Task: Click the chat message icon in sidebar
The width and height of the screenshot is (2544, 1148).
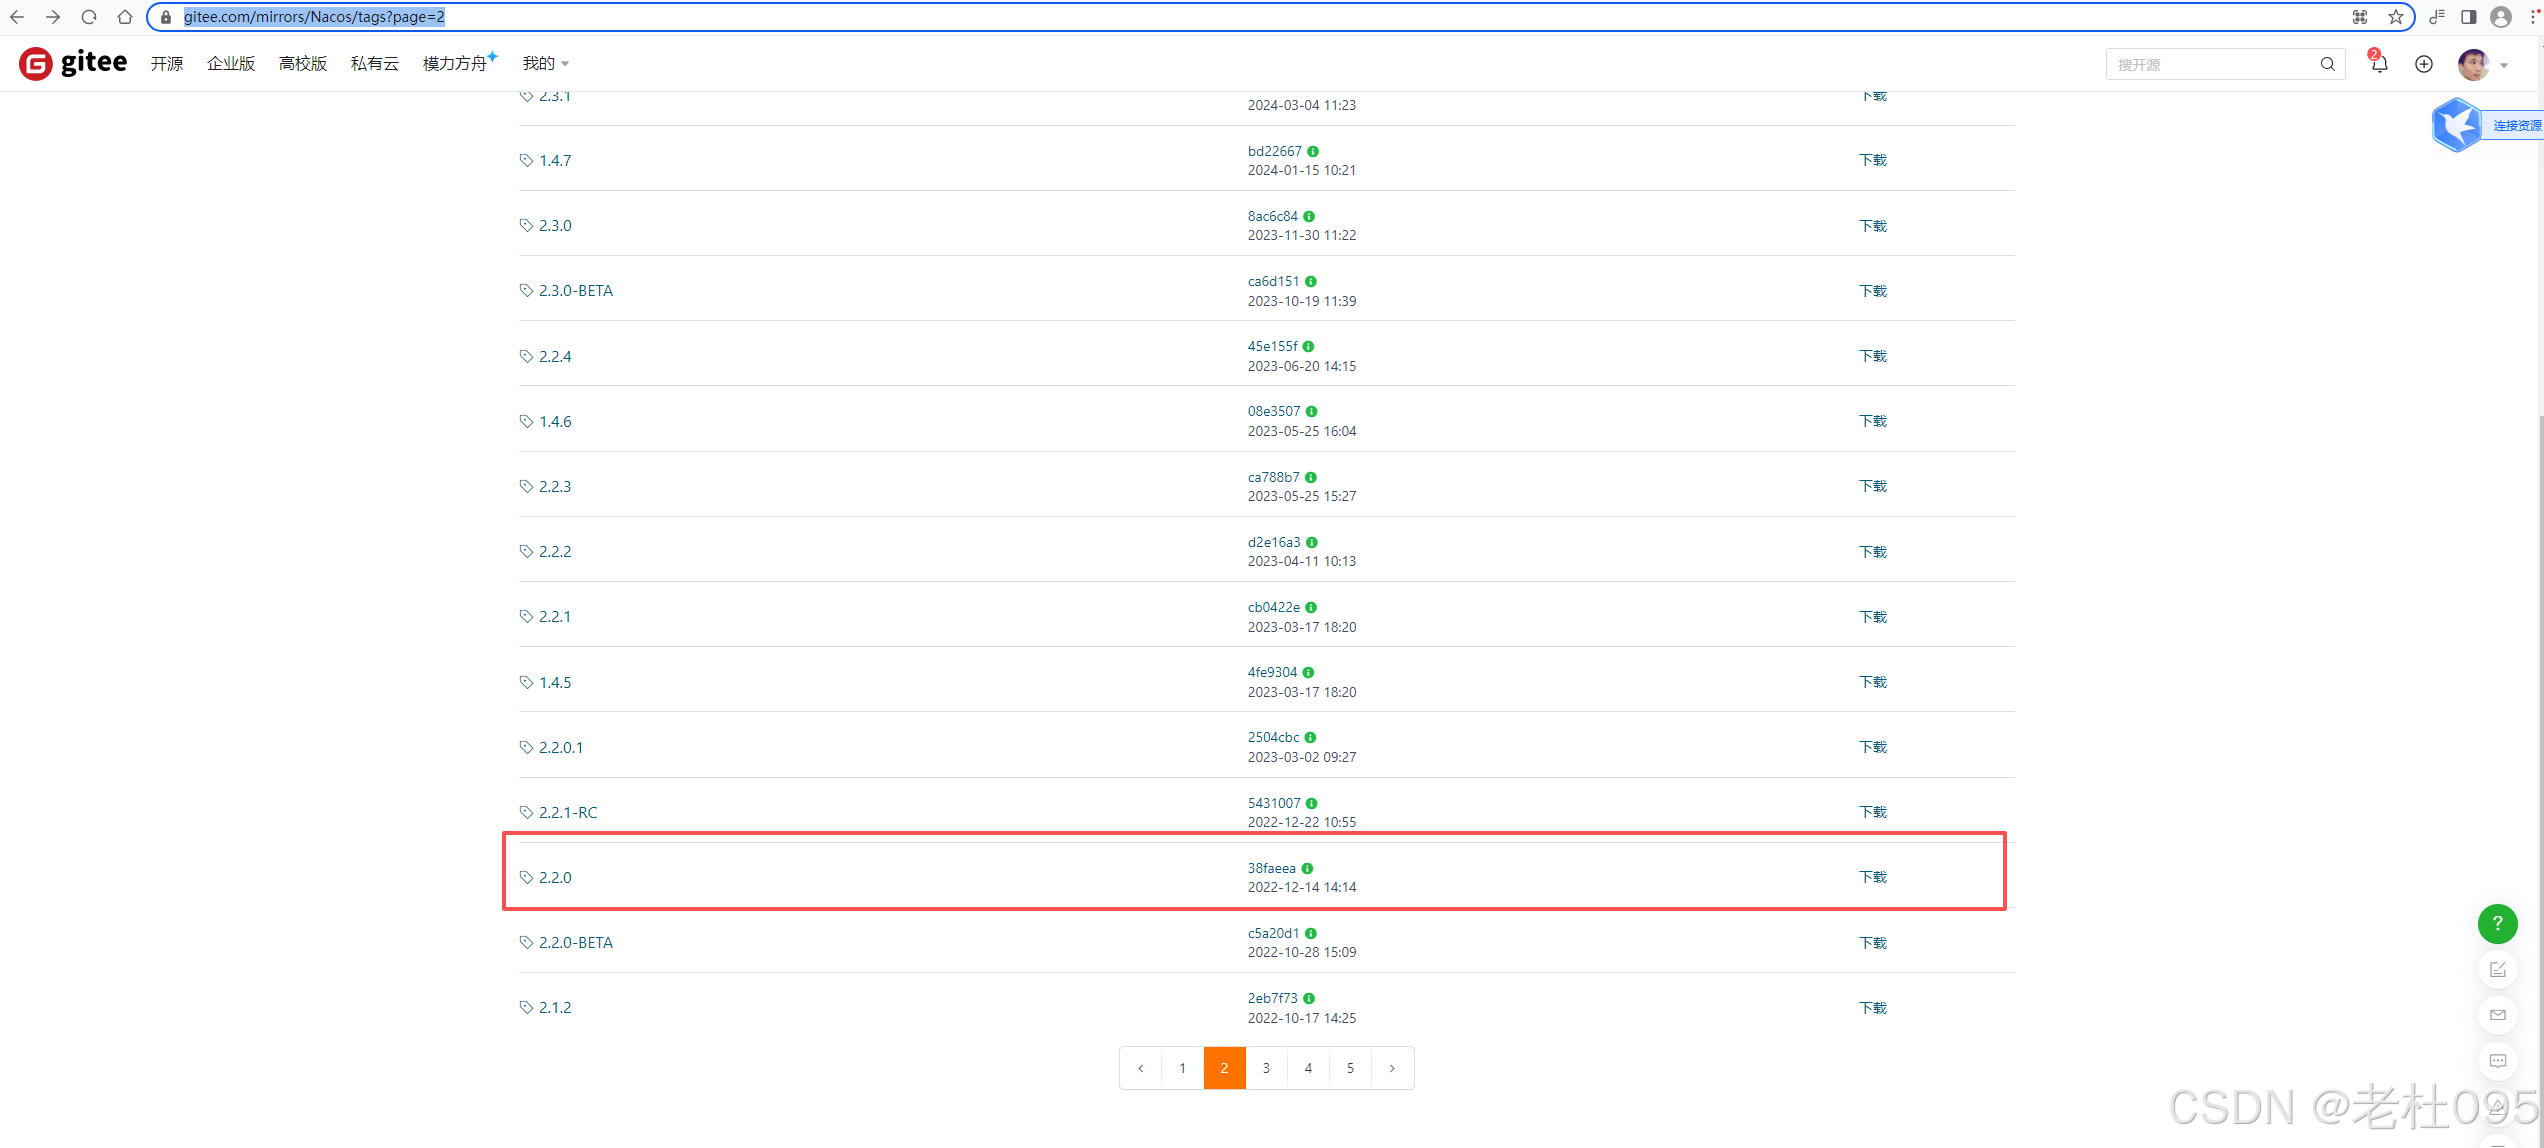Action: tap(2498, 1061)
